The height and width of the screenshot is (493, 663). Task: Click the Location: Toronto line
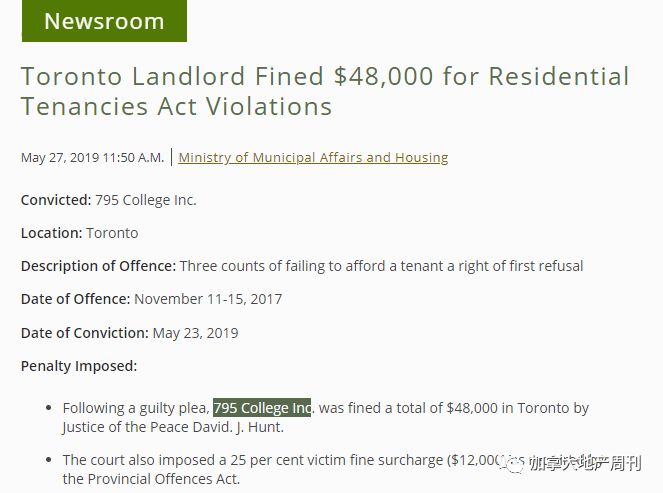79,233
